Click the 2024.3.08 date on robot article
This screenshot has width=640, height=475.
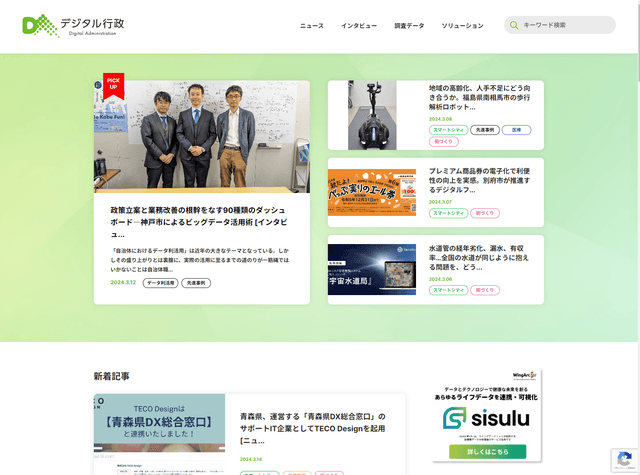pos(440,119)
